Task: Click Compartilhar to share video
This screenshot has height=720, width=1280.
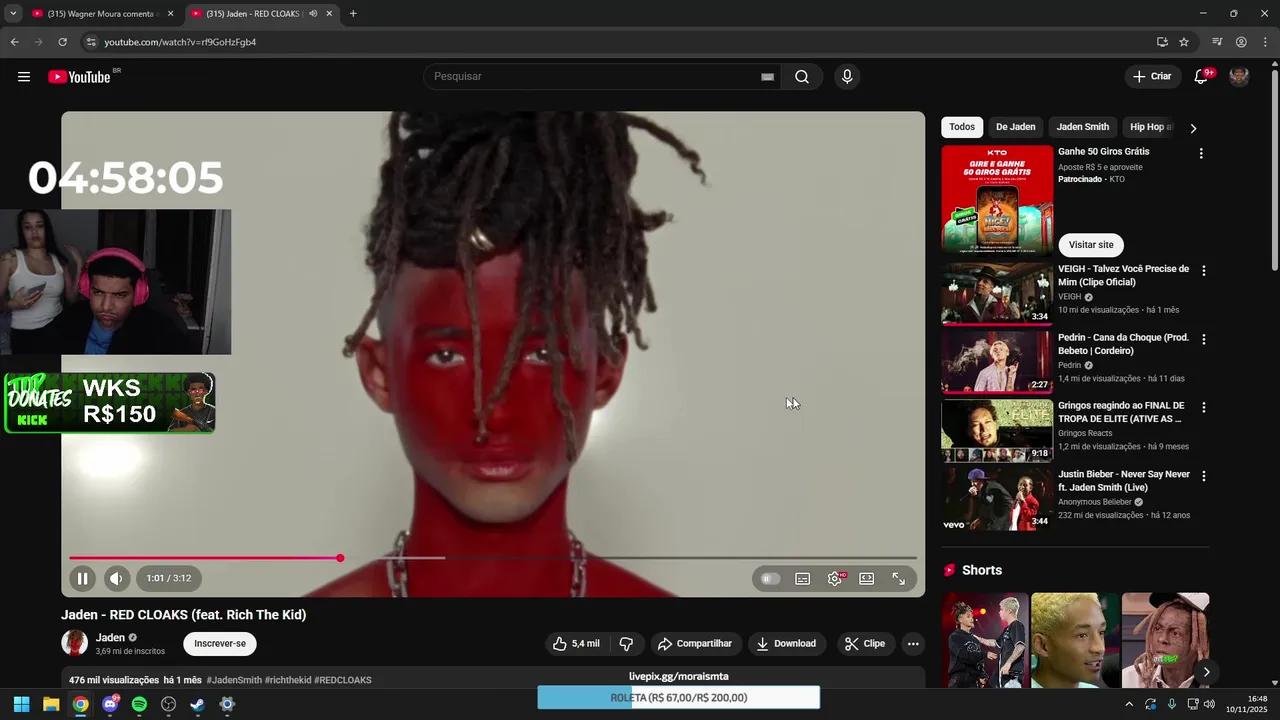Action: pos(694,644)
